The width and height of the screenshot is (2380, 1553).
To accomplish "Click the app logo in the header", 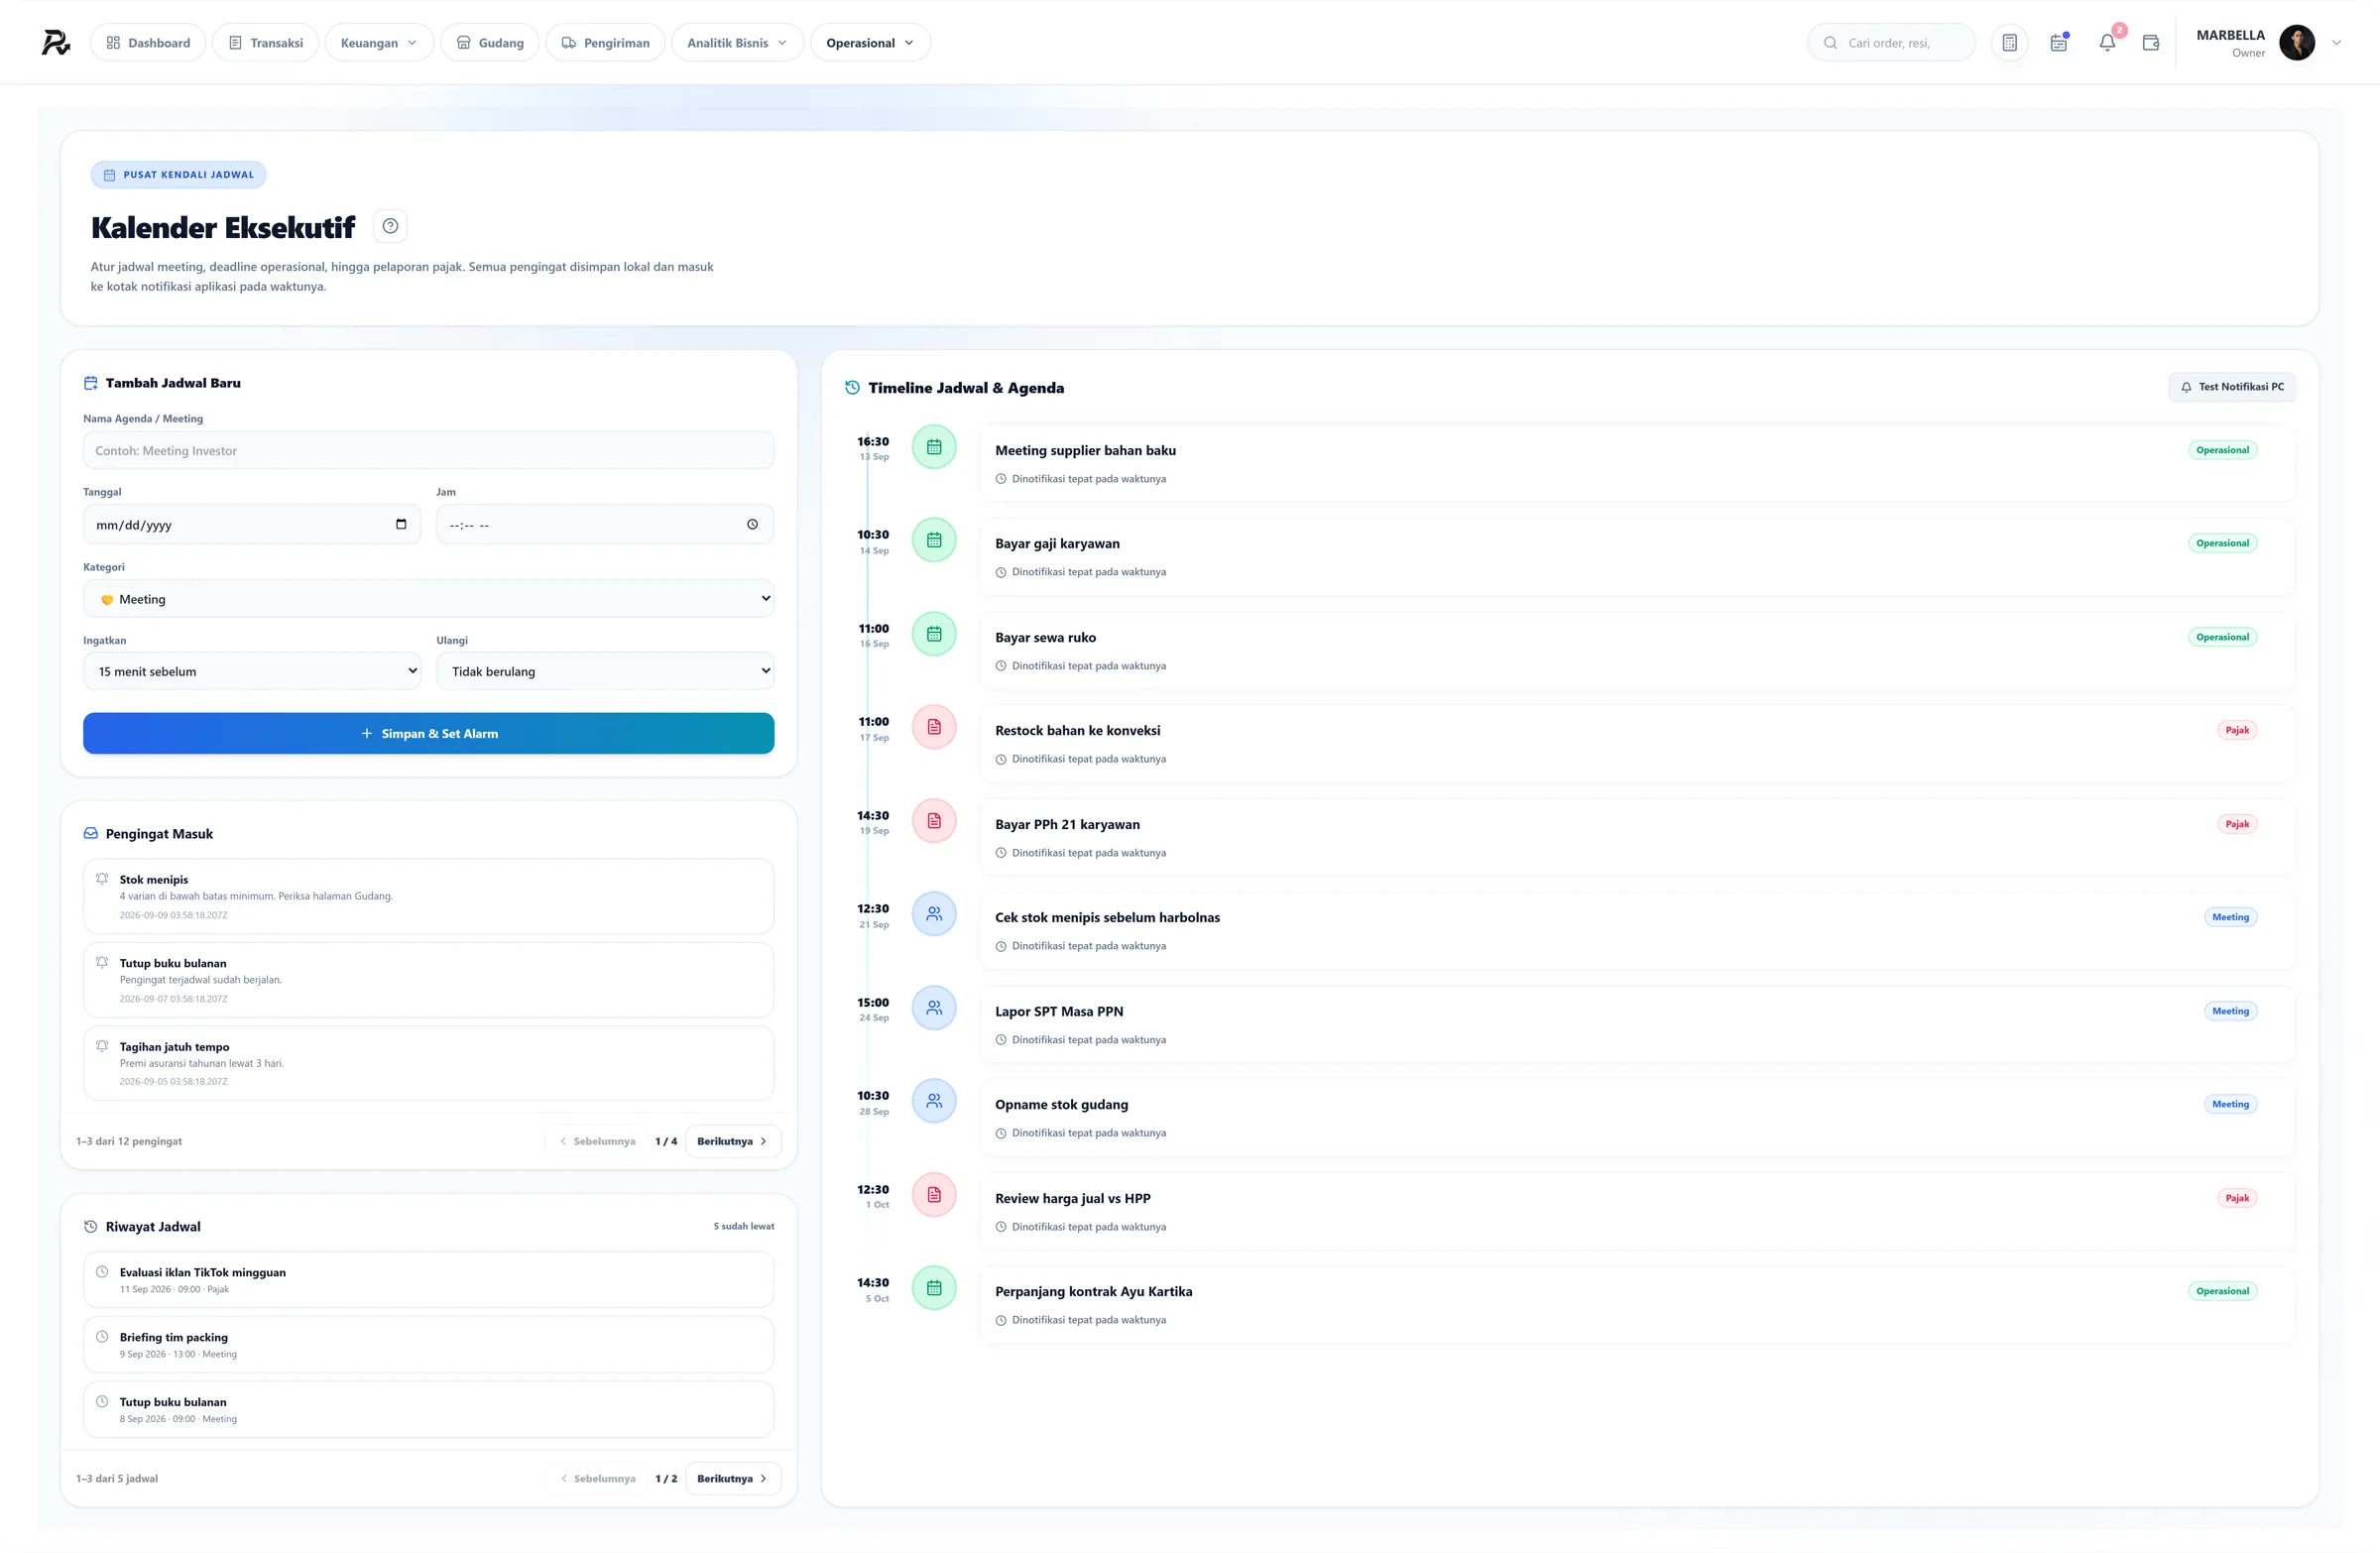I will point(56,43).
